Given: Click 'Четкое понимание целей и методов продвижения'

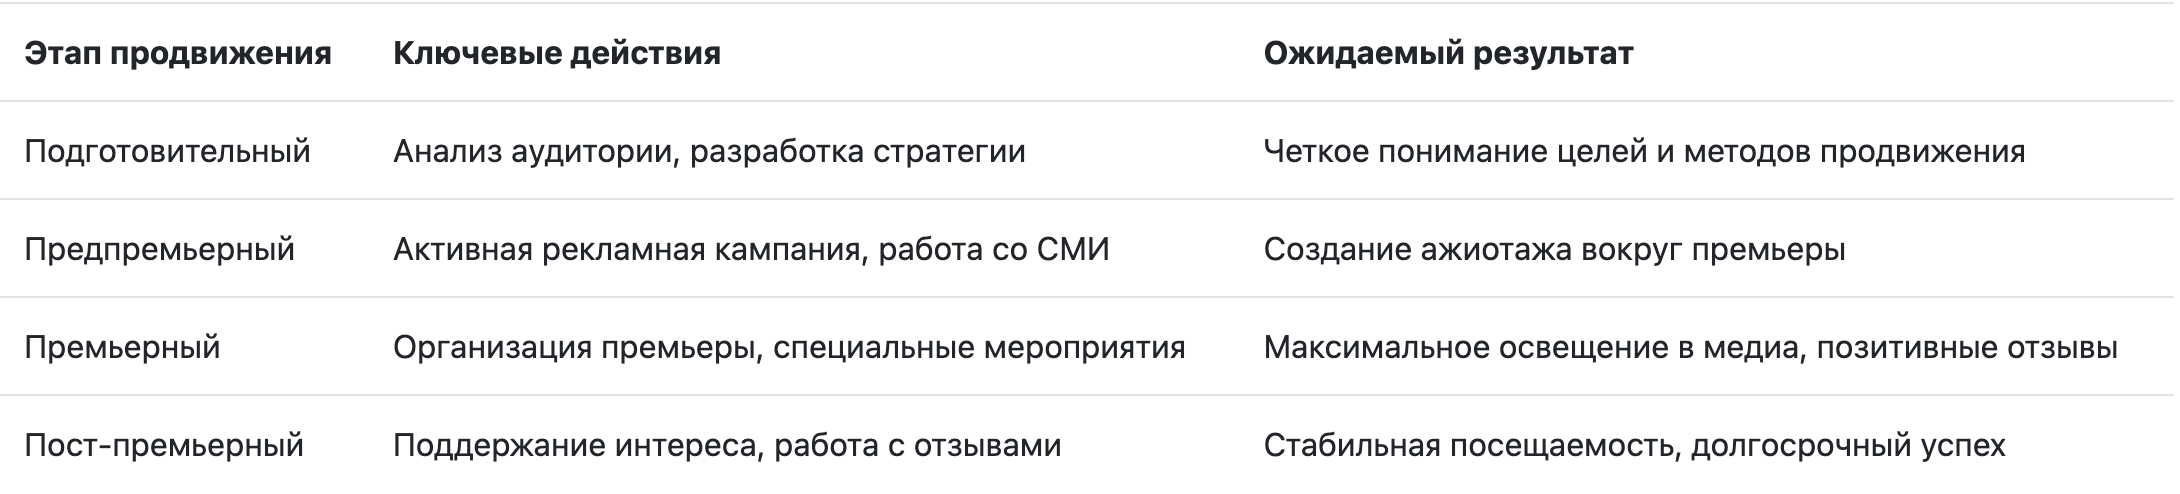Looking at the screenshot, I should click(1644, 151).
